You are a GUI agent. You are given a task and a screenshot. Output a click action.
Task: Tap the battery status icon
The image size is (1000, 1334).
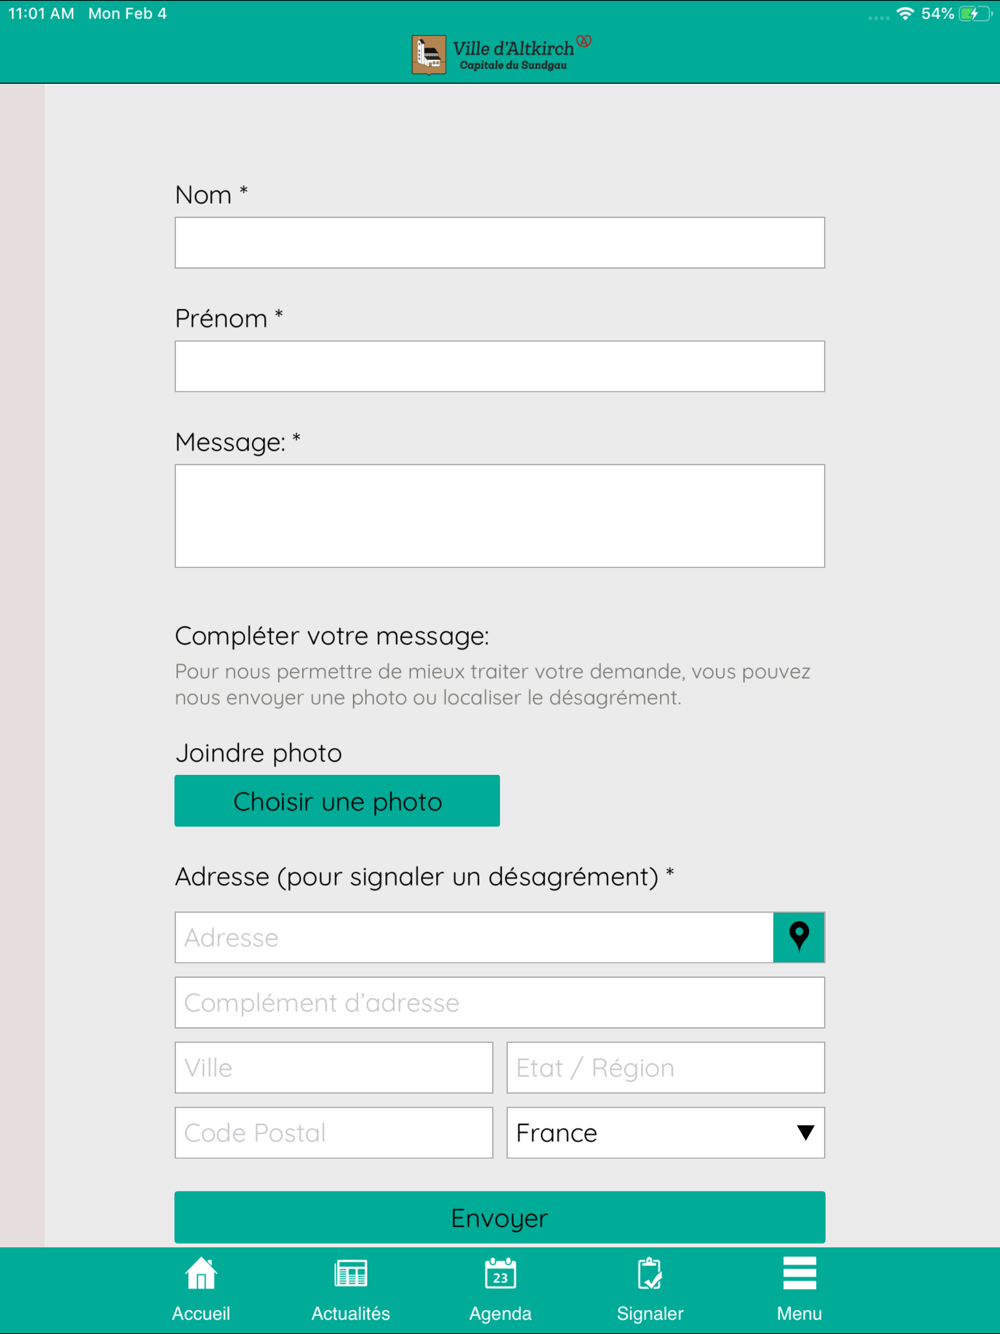(973, 14)
